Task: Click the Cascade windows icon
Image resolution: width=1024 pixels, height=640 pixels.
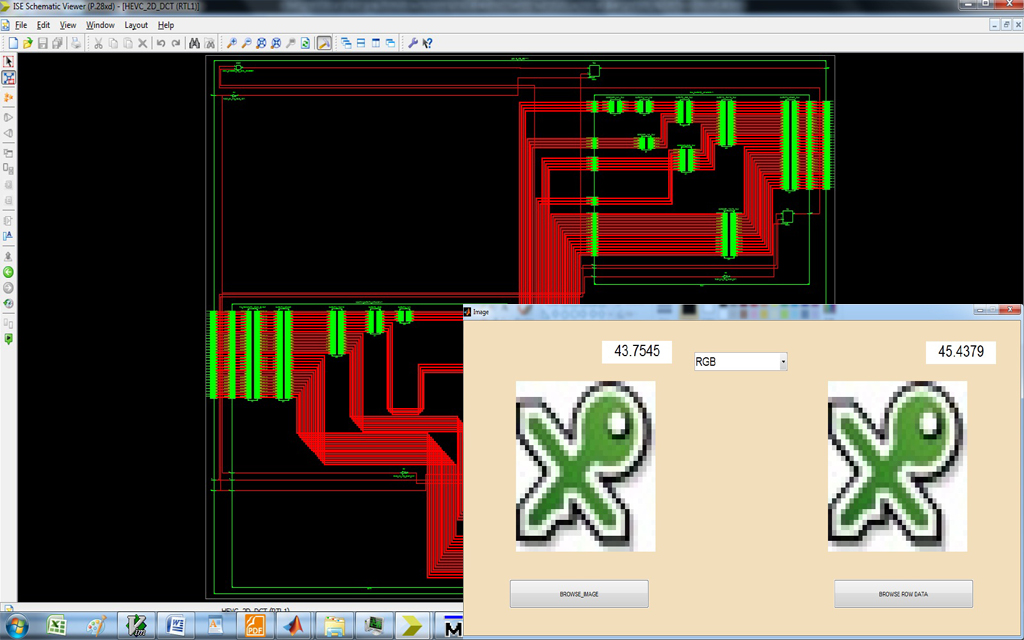Action: [346, 43]
